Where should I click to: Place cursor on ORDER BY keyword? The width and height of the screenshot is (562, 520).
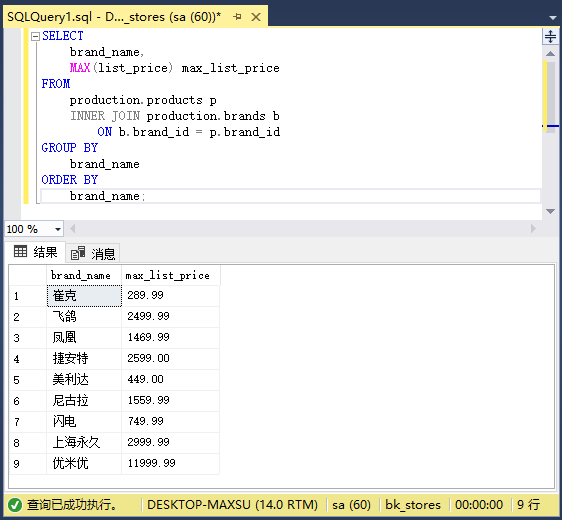click(x=70, y=180)
